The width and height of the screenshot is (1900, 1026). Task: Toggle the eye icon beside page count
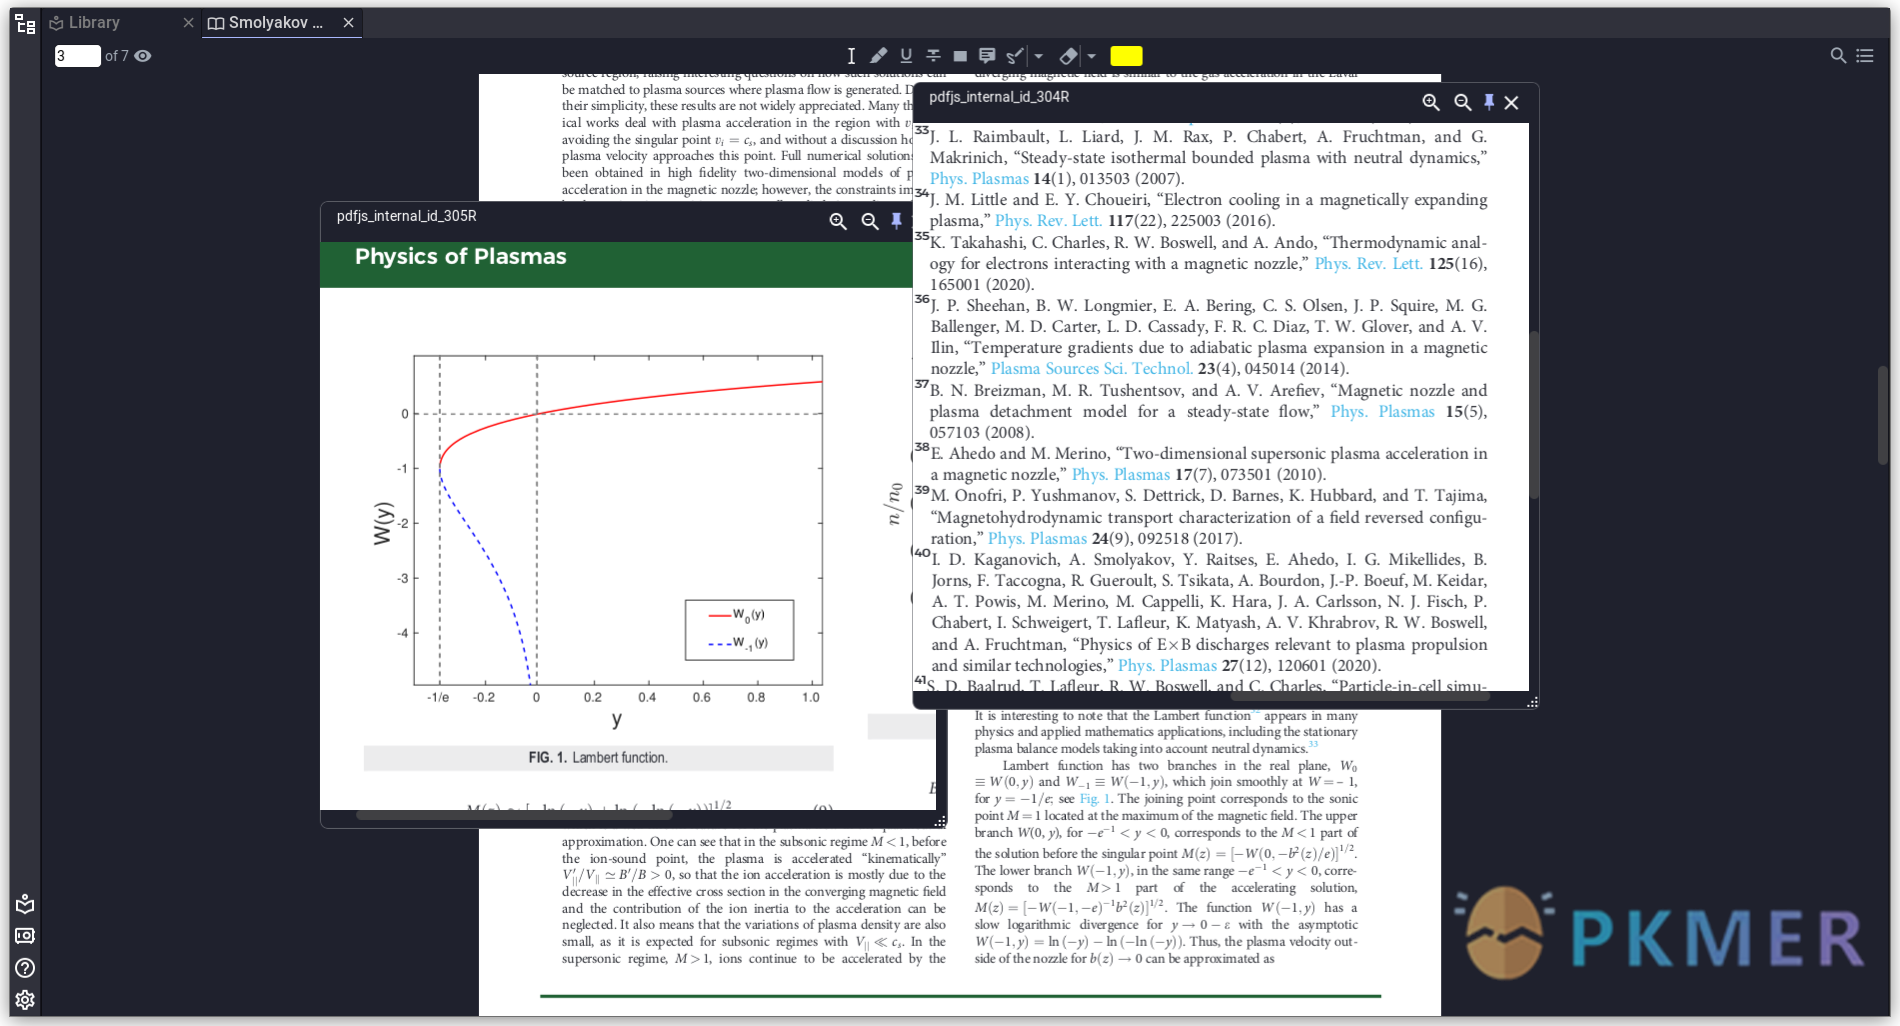143,56
